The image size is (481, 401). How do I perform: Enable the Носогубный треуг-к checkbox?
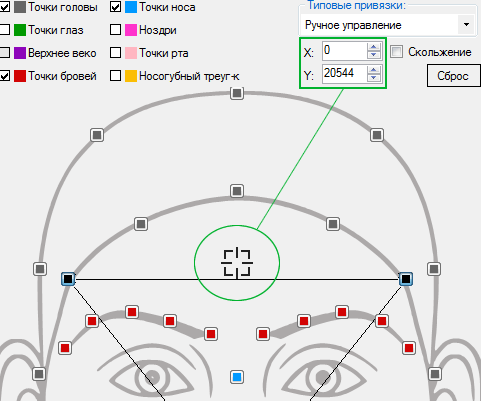point(115,76)
